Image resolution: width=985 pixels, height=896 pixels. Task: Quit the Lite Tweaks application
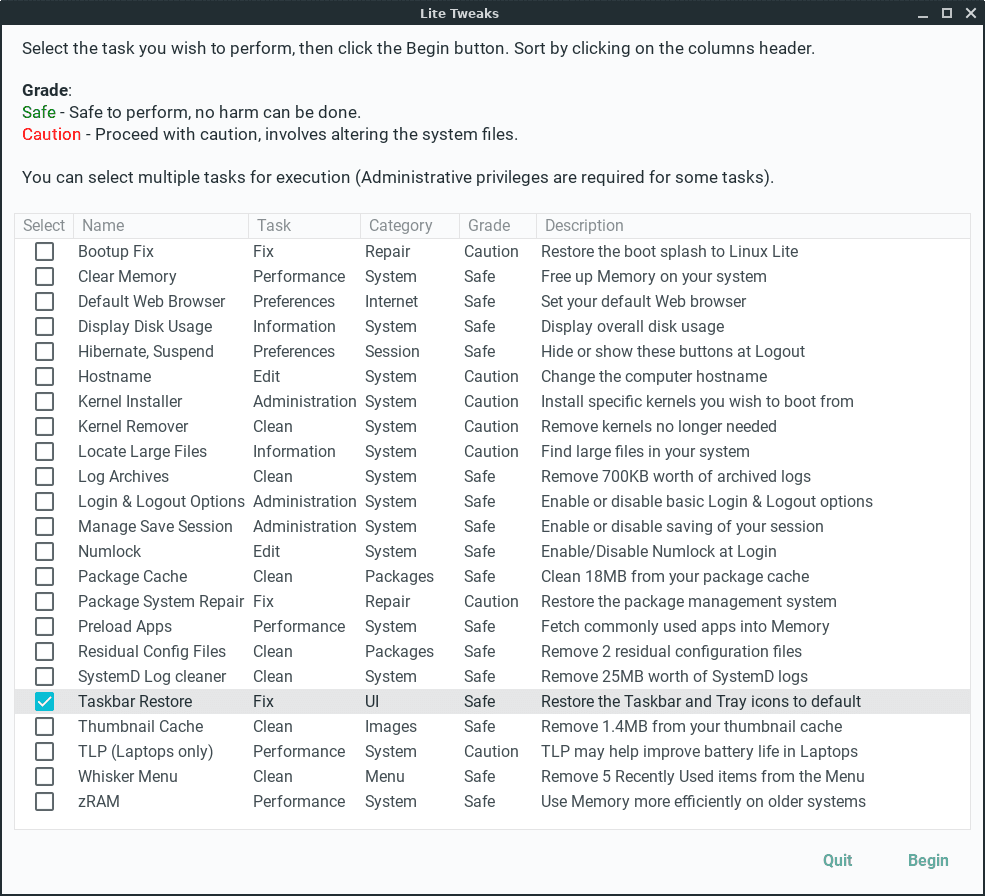click(x=837, y=860)
